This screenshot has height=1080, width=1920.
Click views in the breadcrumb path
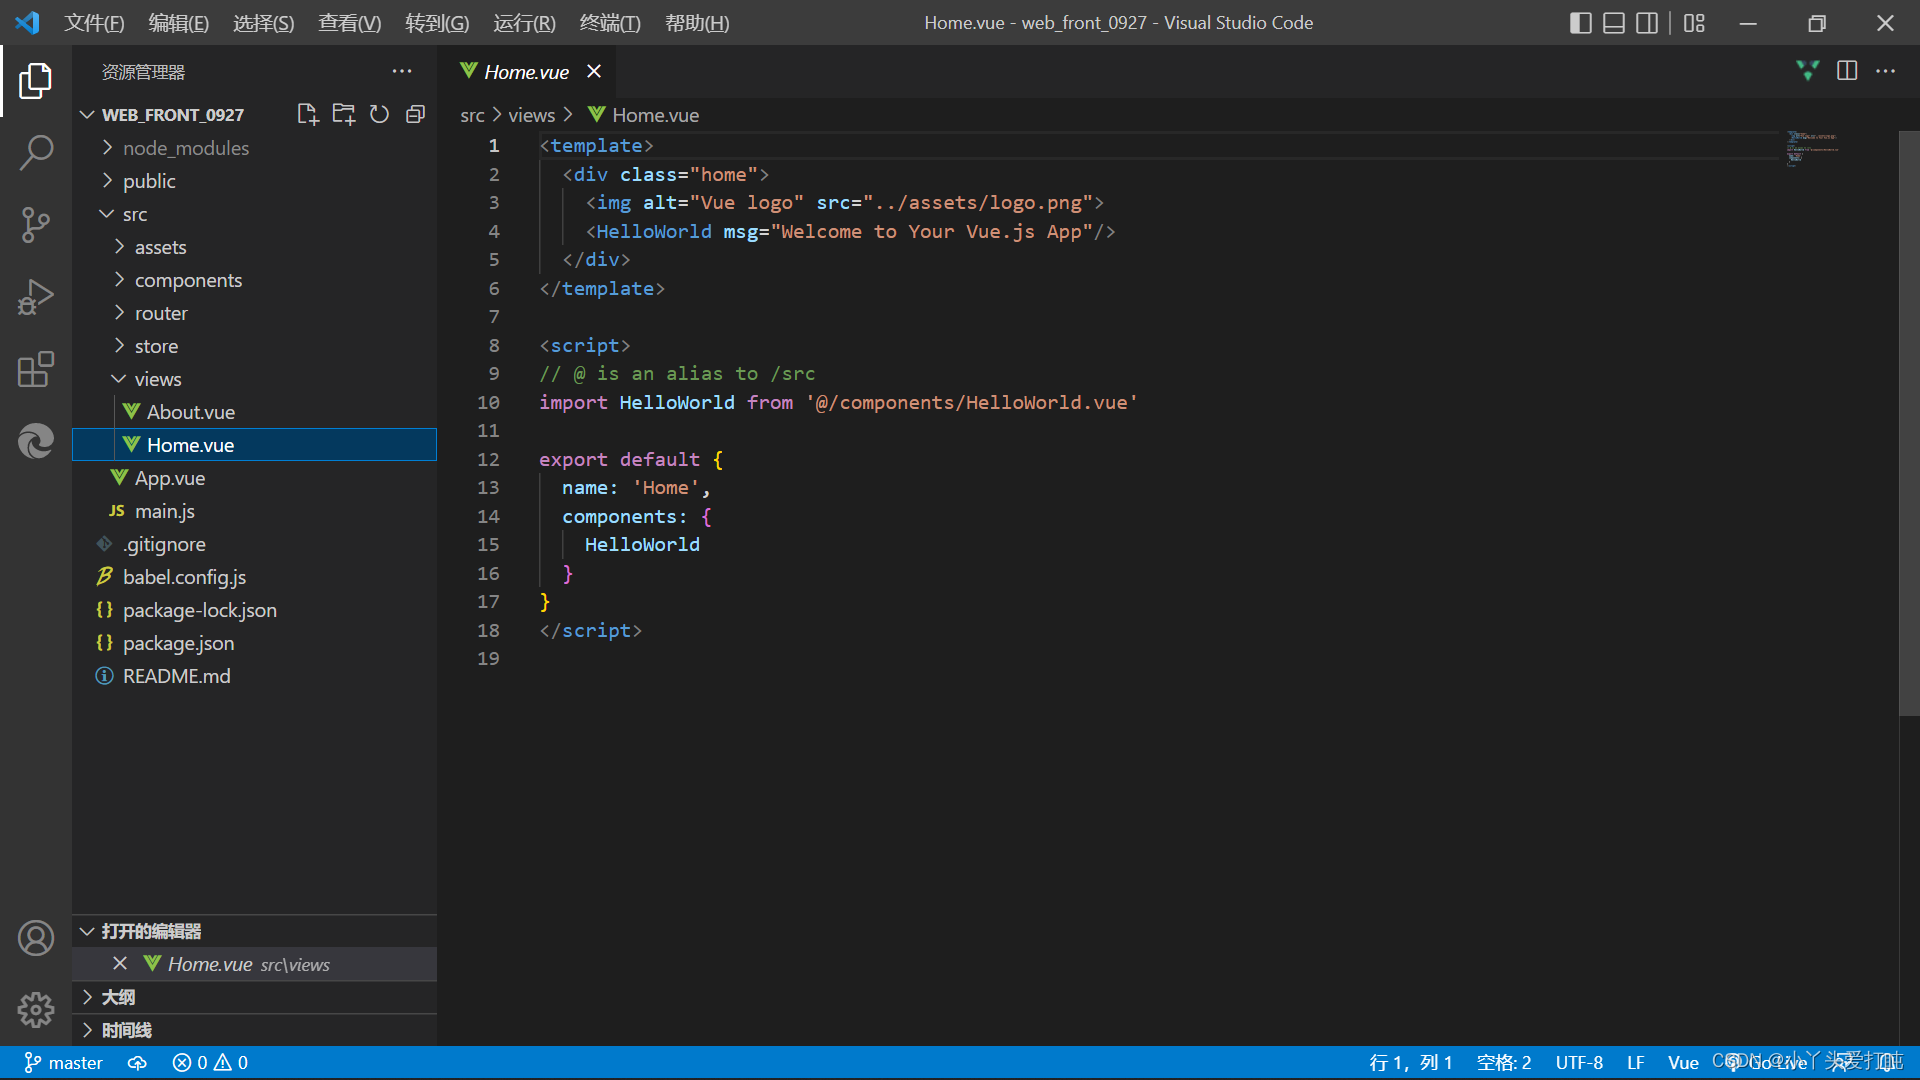coord(531,115)
